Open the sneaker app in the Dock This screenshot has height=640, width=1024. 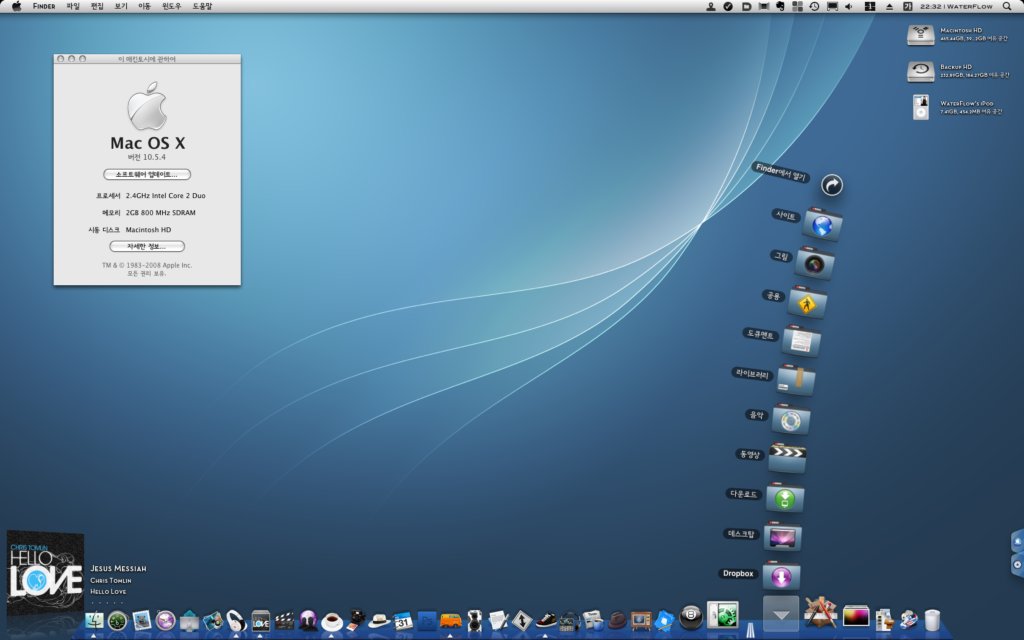click(x=546, y=620)
